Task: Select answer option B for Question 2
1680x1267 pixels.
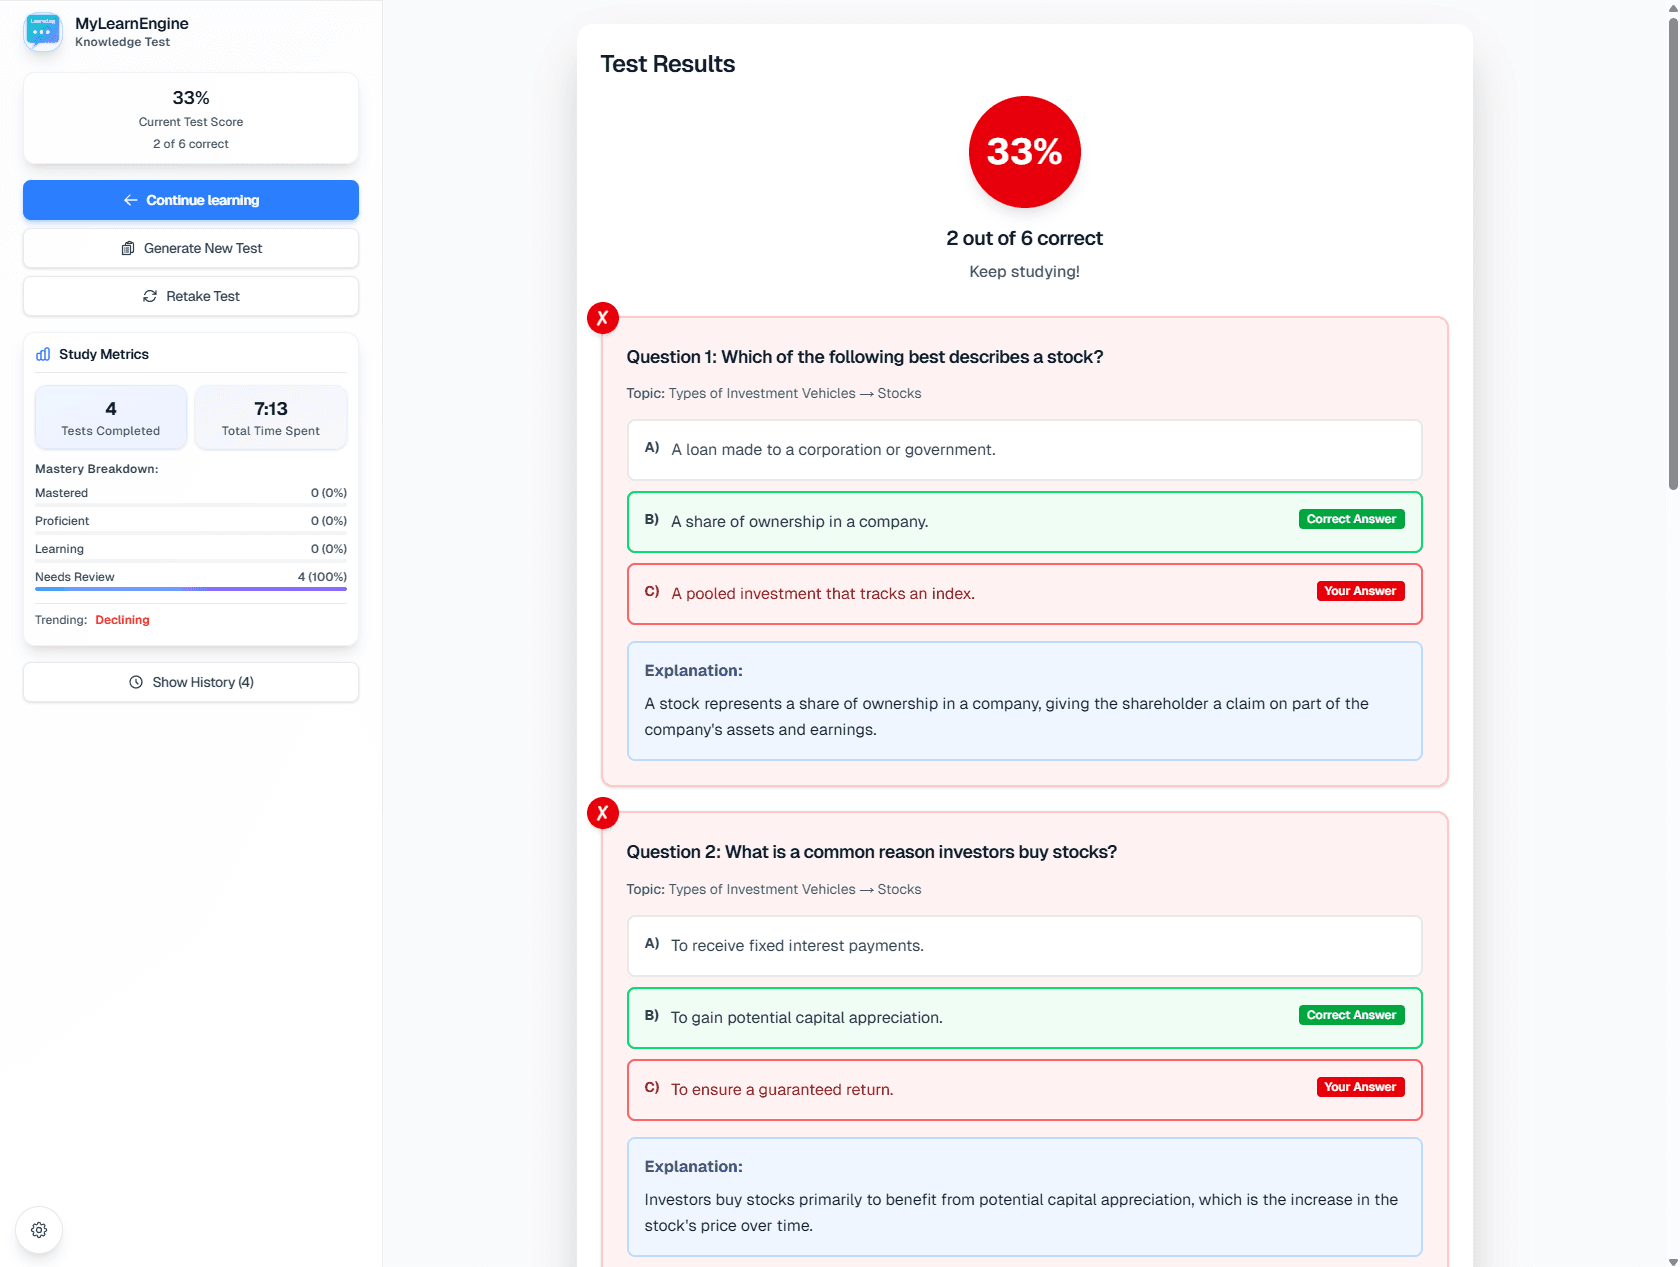Action: click(x=1024, y=1017)
